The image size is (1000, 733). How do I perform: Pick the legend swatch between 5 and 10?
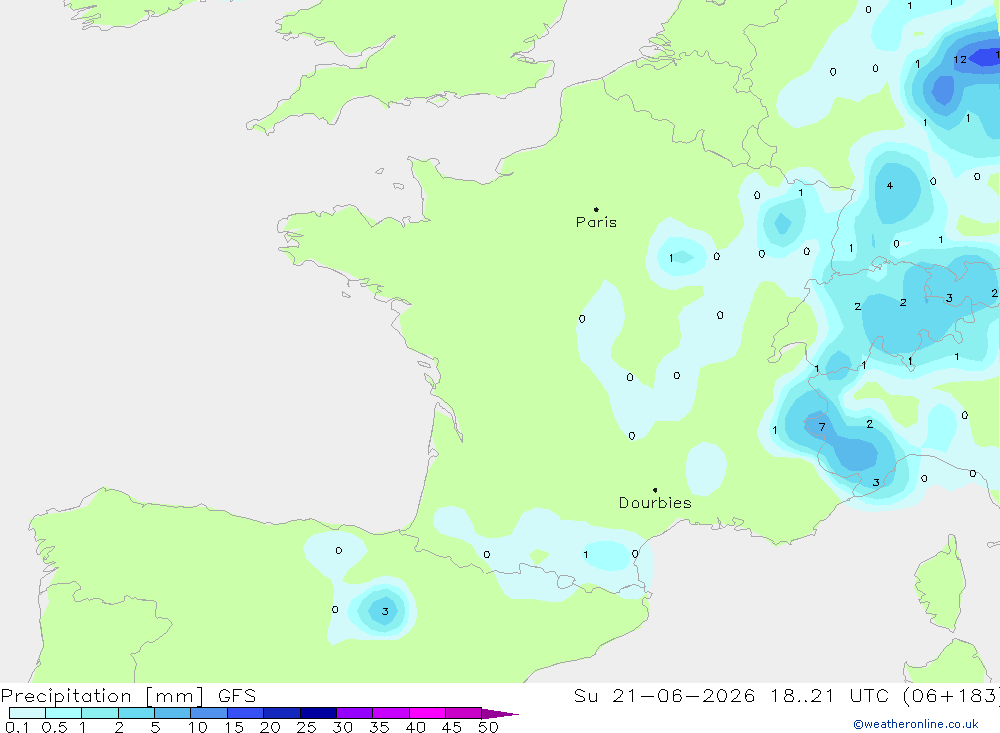(173, 713)
